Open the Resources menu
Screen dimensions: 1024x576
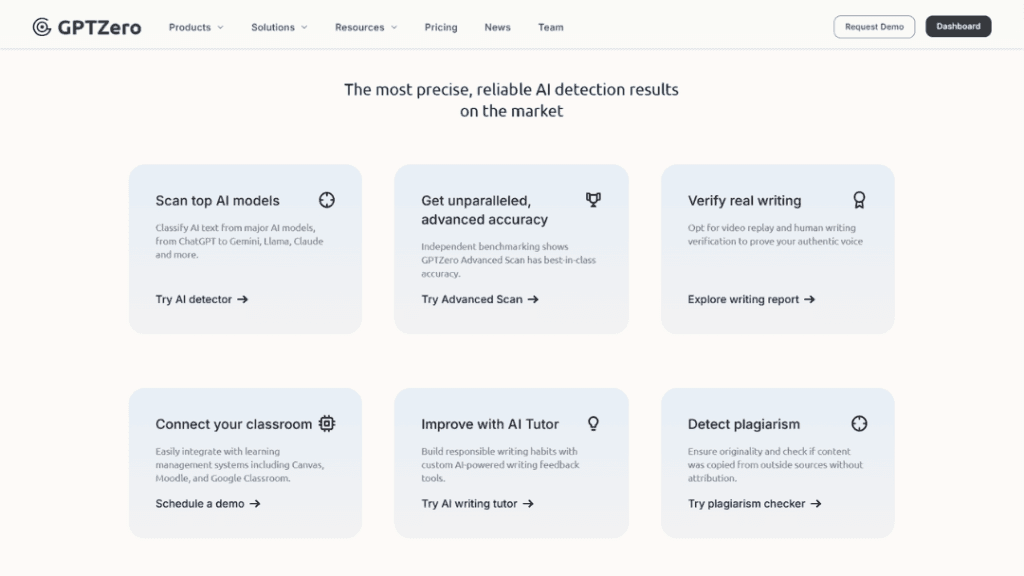pos(366,27)
